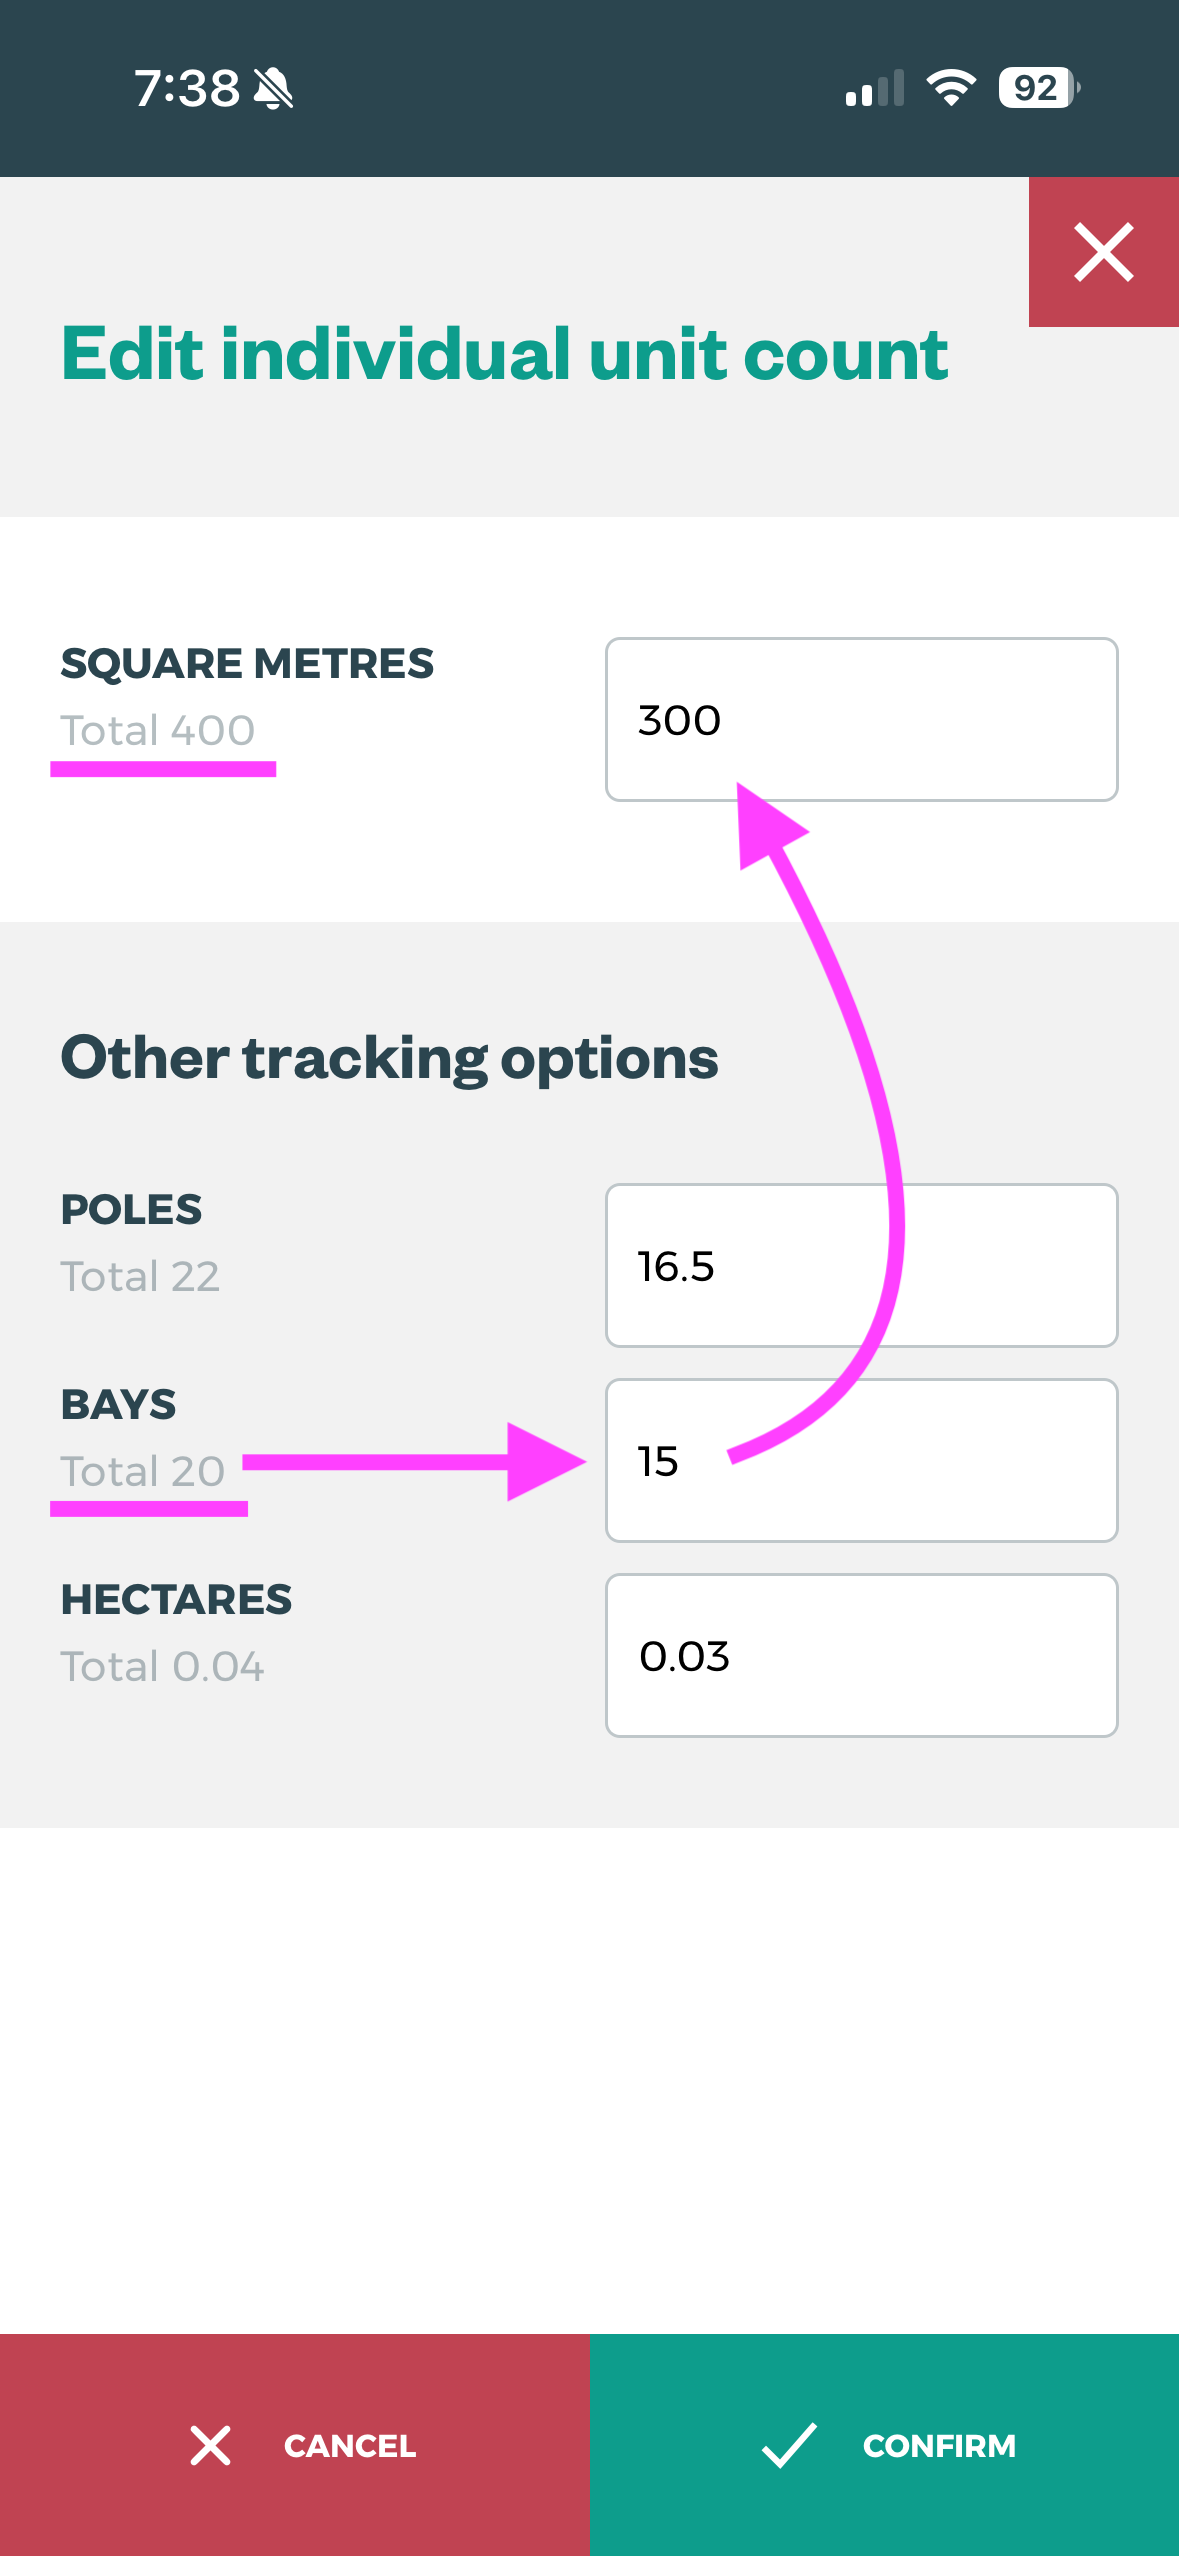The image size is (1179, 2556).
Task: Tap the cellular signal bars icon
Action: (875, 88)
